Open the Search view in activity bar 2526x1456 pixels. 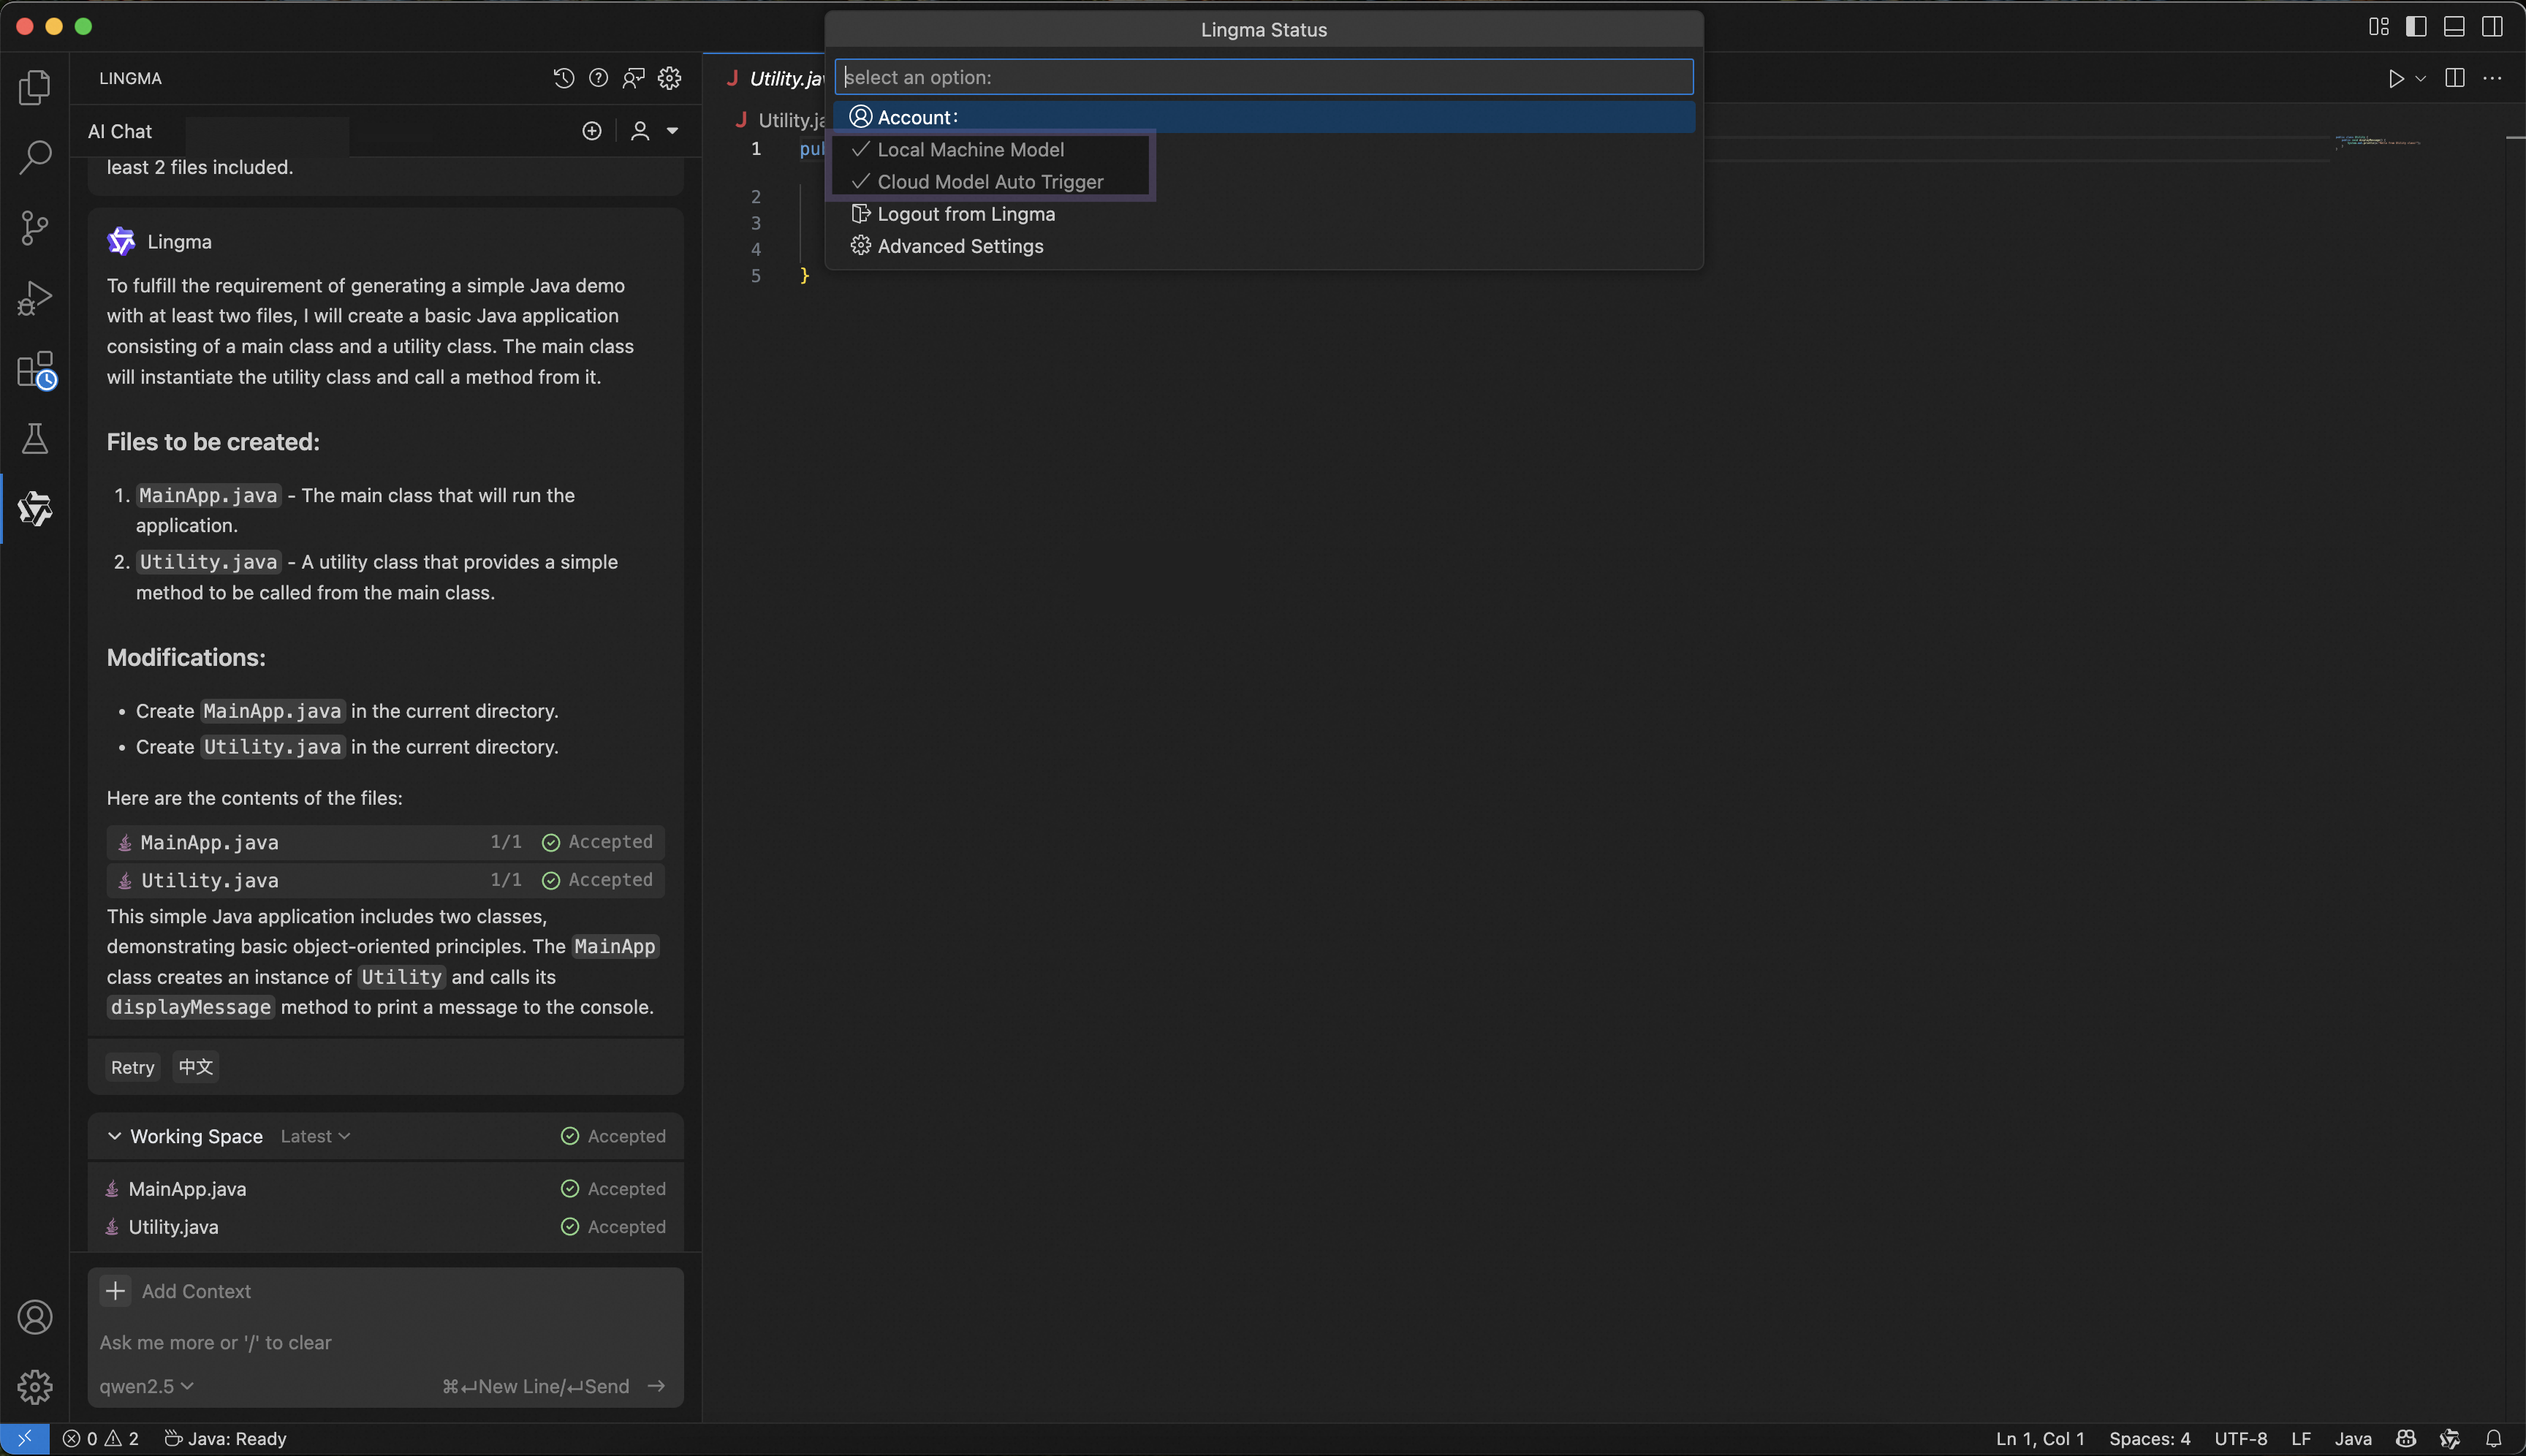click(35, 158)
